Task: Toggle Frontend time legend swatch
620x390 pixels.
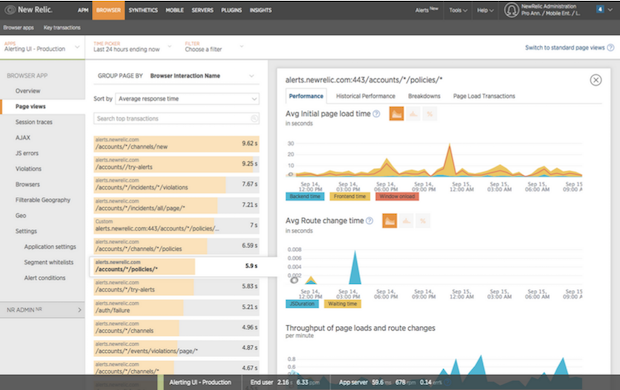Action: click(350, 197)
